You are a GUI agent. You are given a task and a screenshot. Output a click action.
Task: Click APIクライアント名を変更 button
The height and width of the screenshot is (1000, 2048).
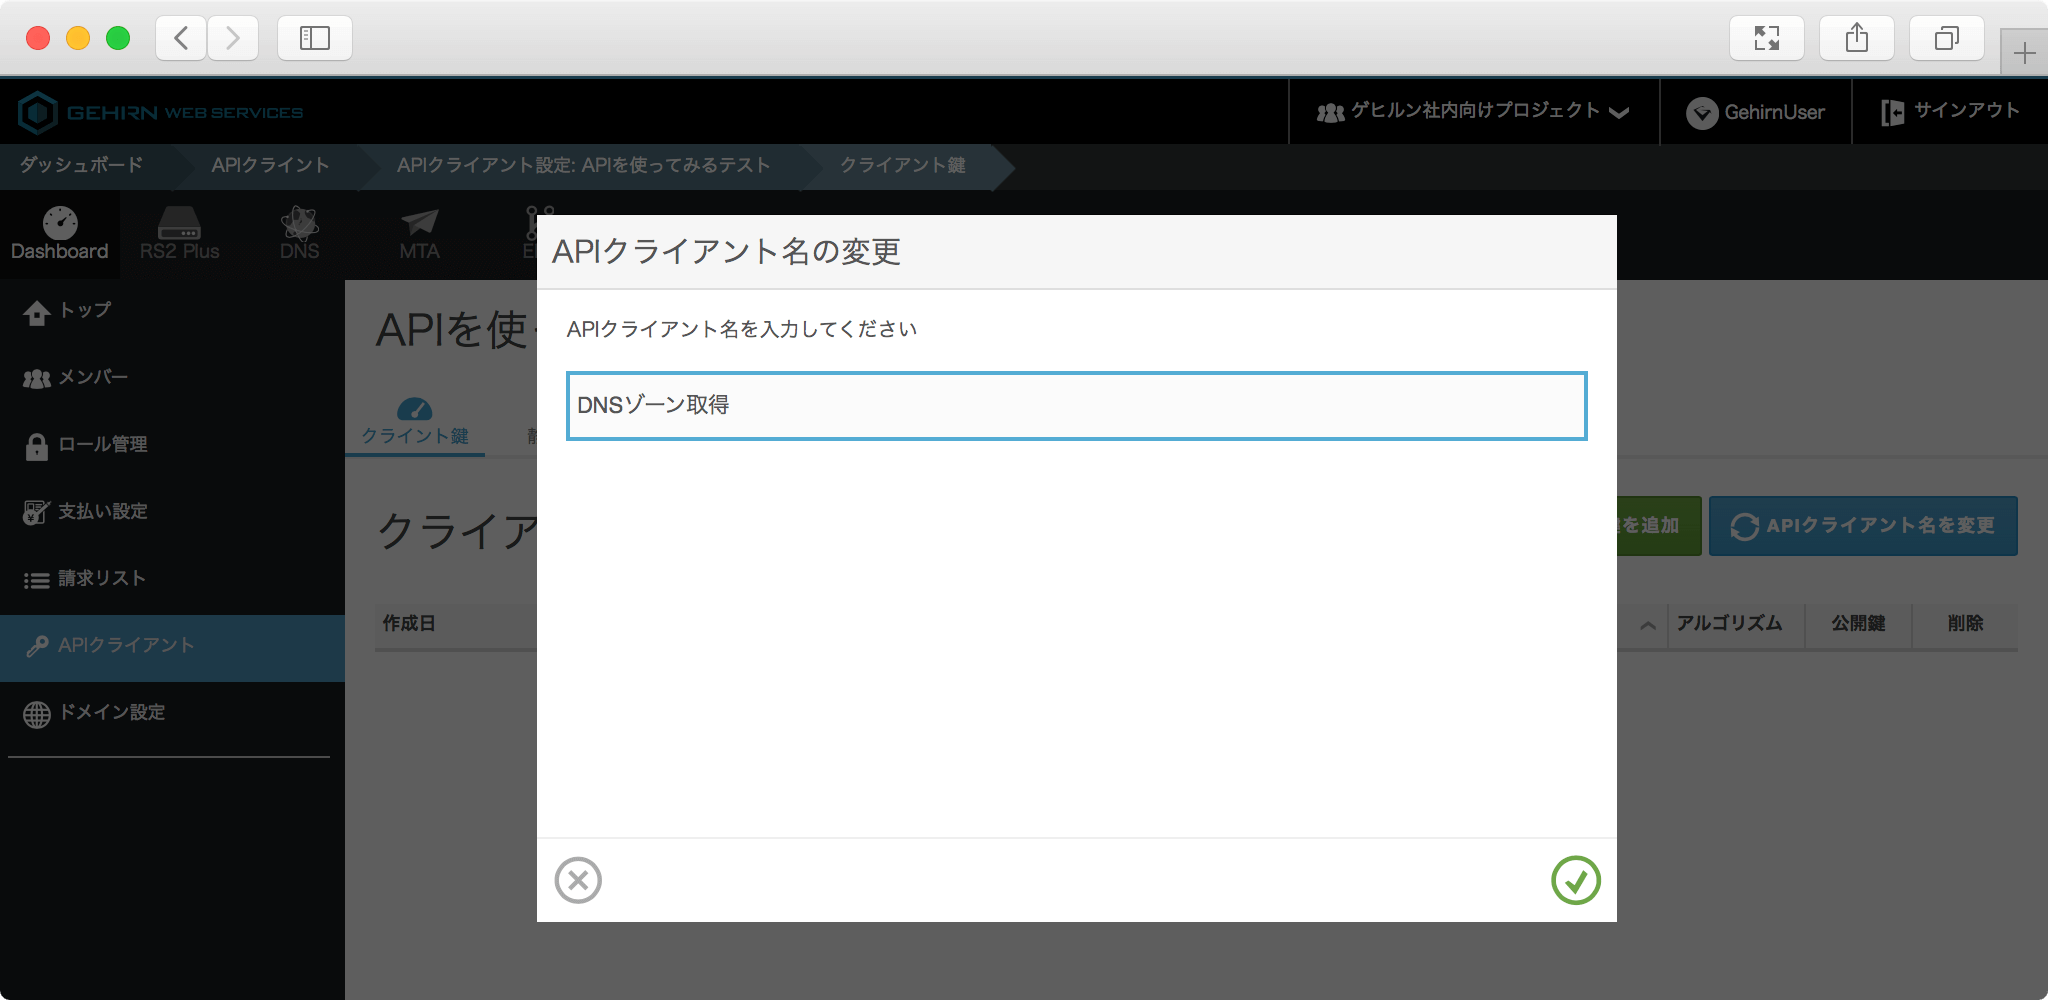coord(1862,526)
